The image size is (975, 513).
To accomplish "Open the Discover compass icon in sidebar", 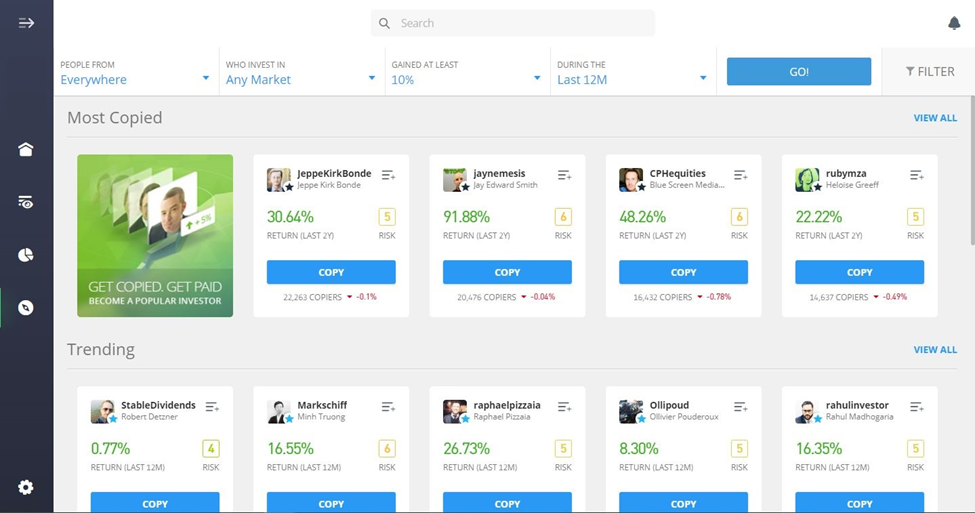I will tap(25, 308).
